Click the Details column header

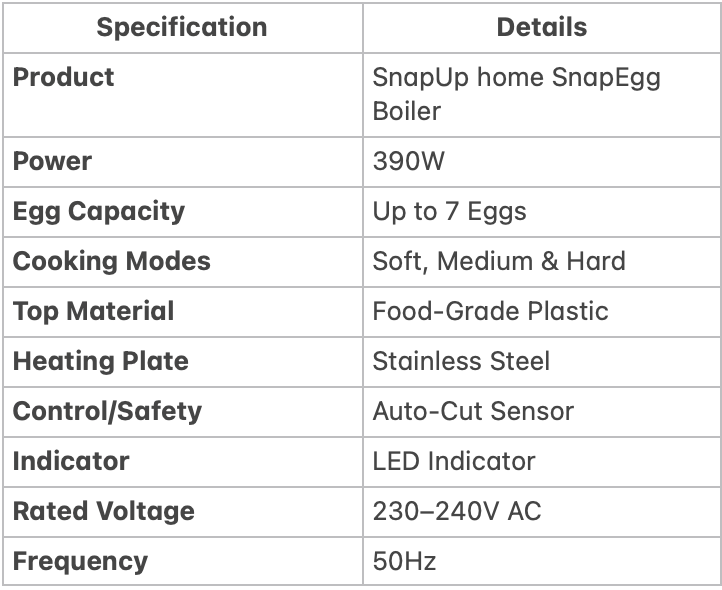pos(542,27)
